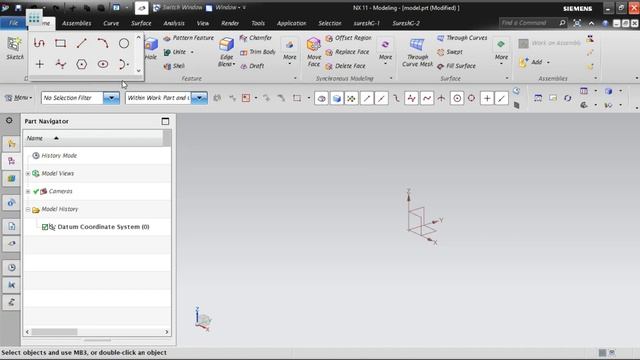Image resolution: width=640 pixels, height=360 pixels.
Task: Open the Assembly Navigator sidebar tab
Action: click(x=11, y=144)
